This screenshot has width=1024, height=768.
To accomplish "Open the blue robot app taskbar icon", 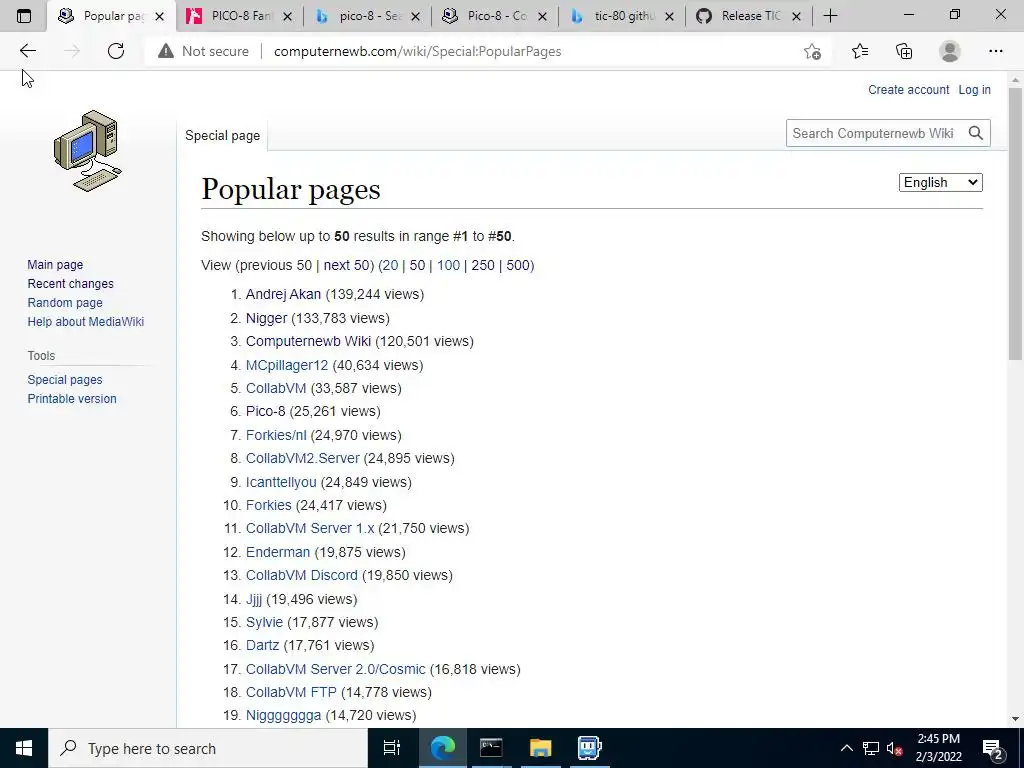I will pyautogui.click(x=590, y=748).
